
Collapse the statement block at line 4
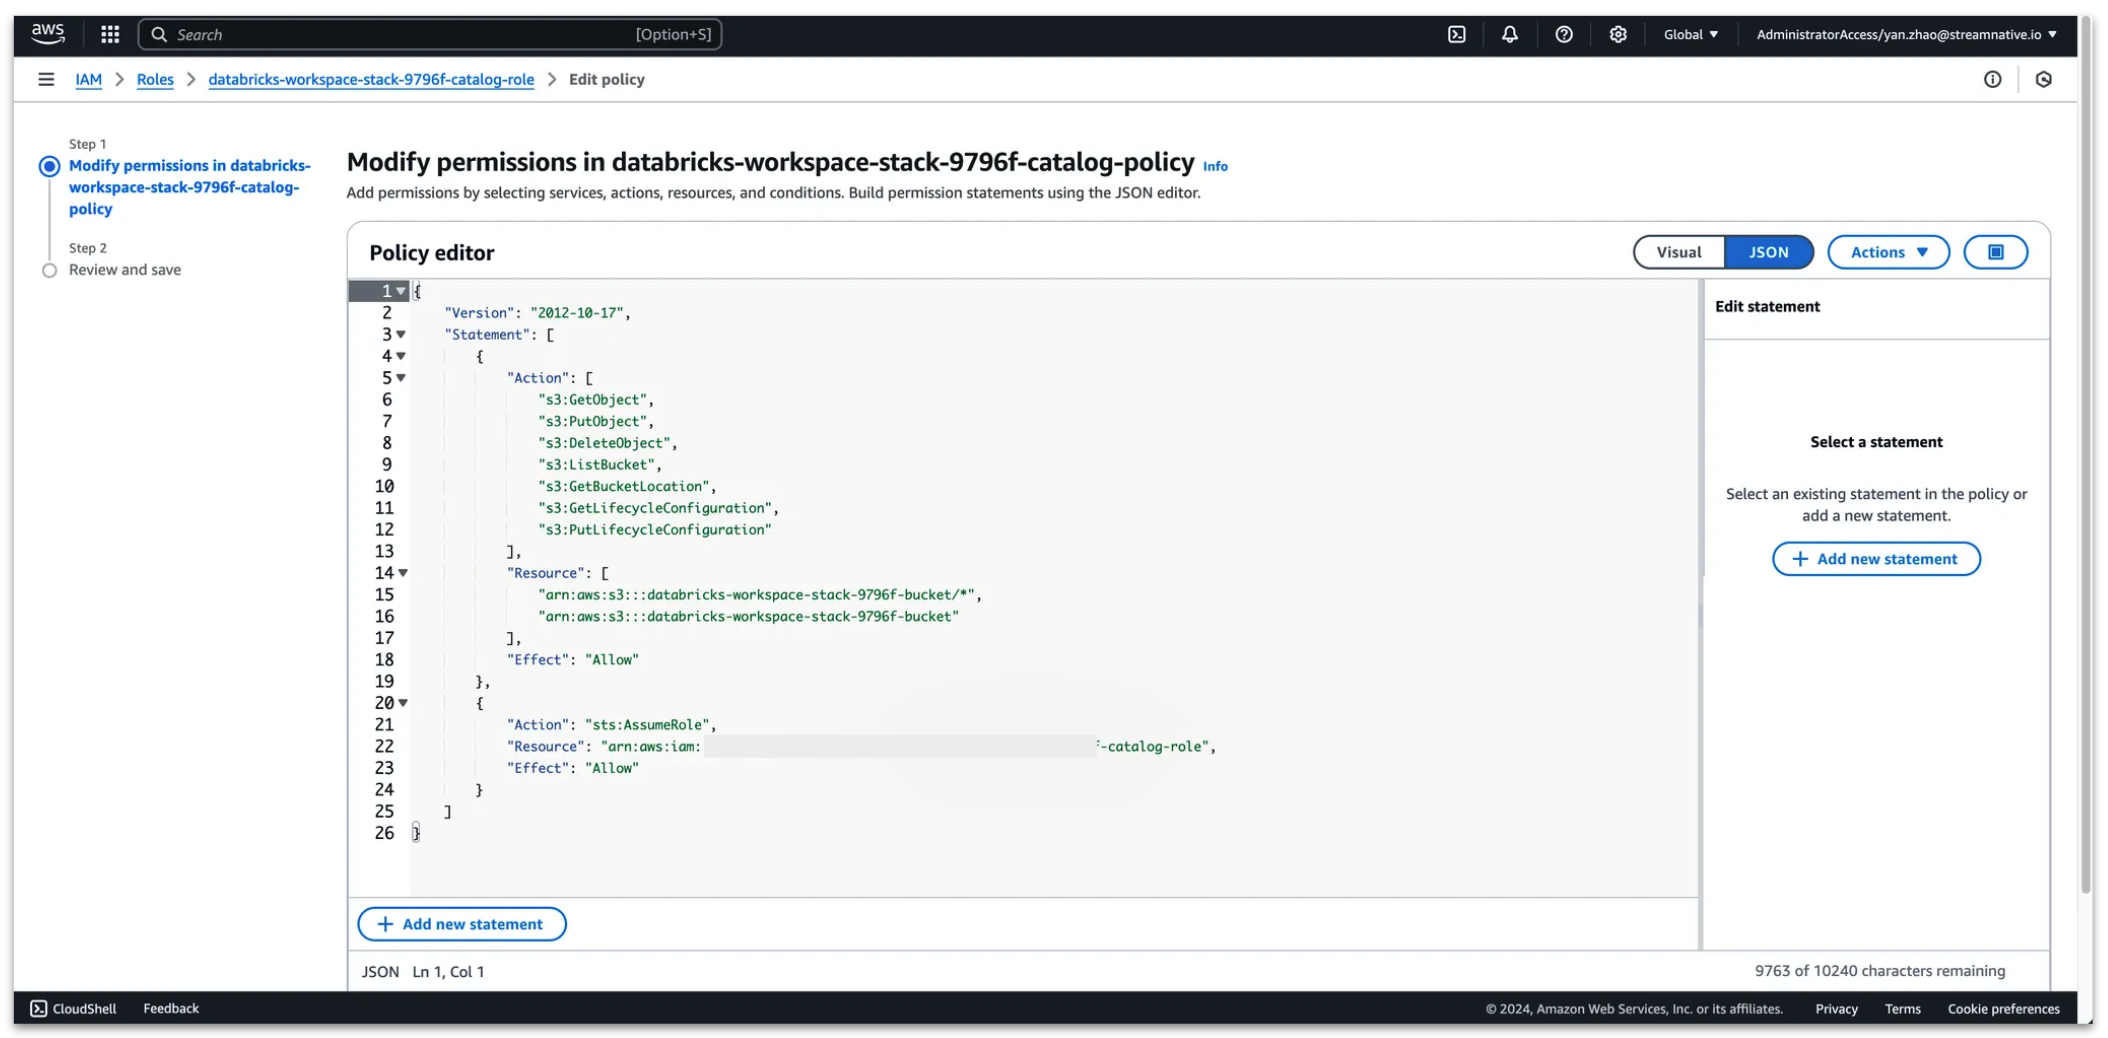point(402,355)
